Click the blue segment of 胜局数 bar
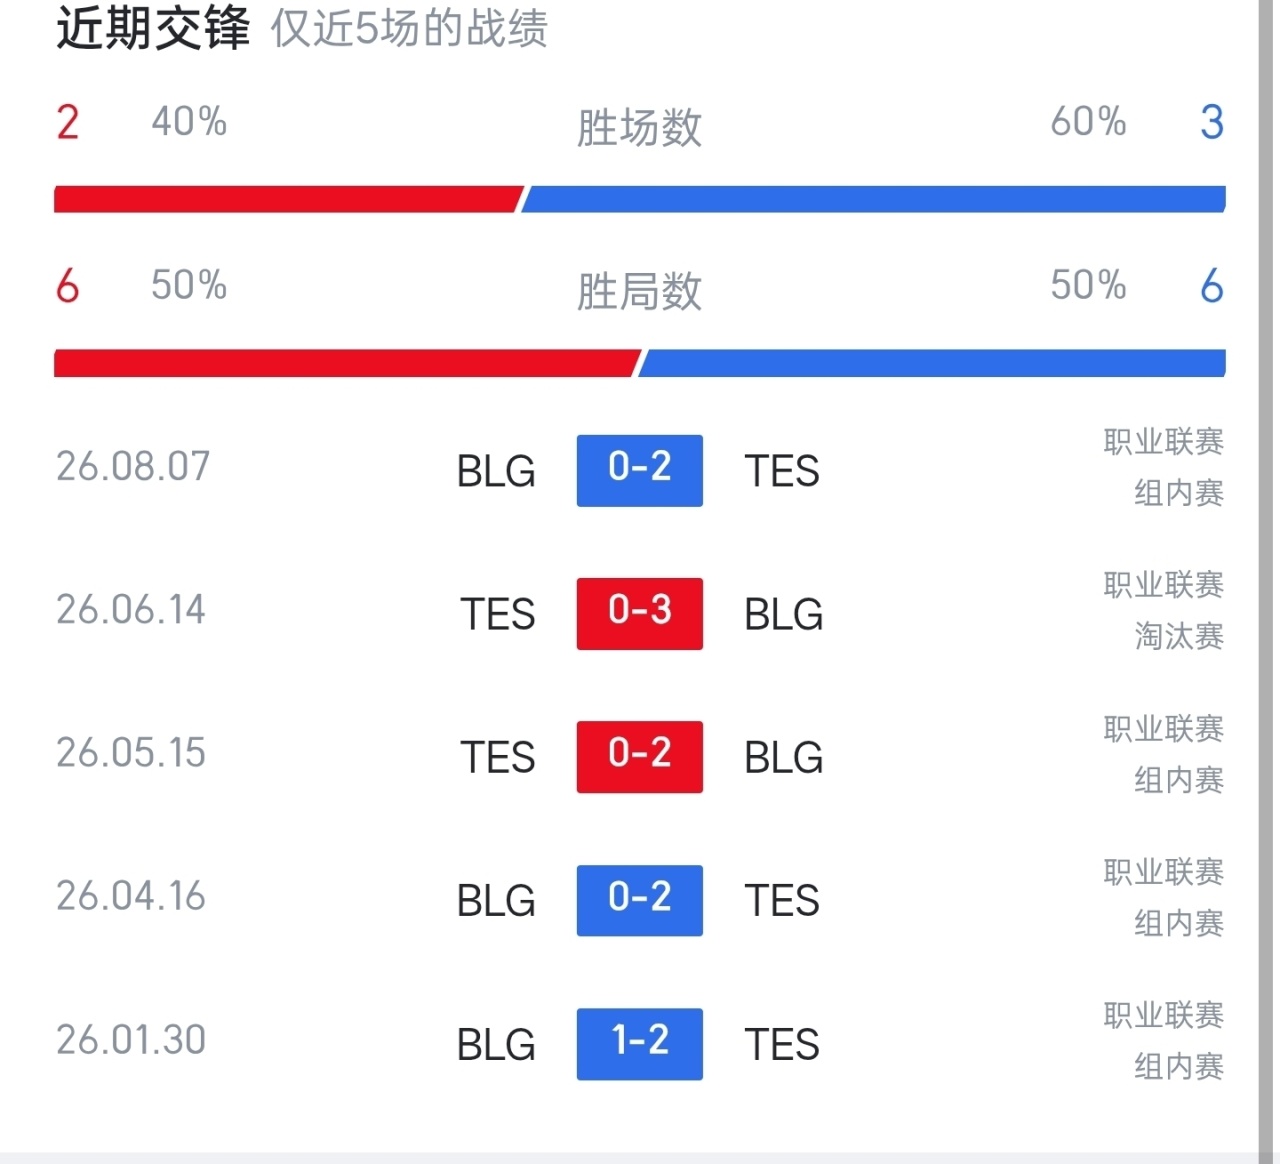The width and height of the screenshot is (1280, 1164). click(932, 363)
